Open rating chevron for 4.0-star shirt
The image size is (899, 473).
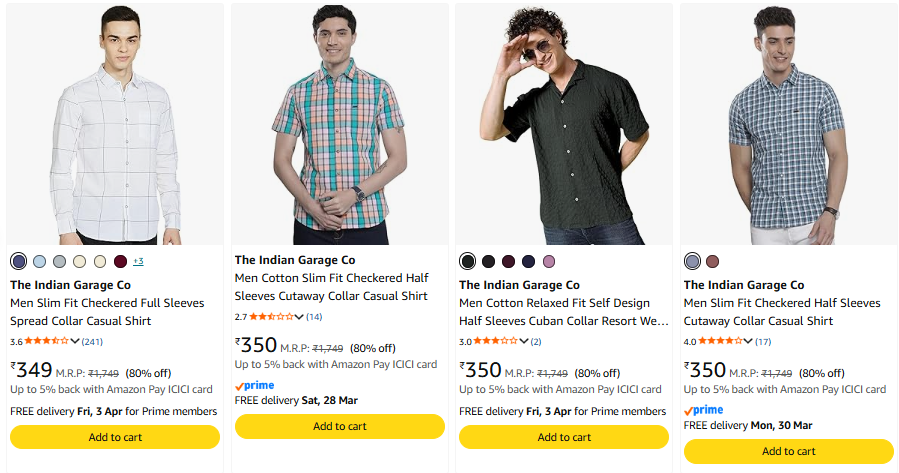(x=749, y=341)
